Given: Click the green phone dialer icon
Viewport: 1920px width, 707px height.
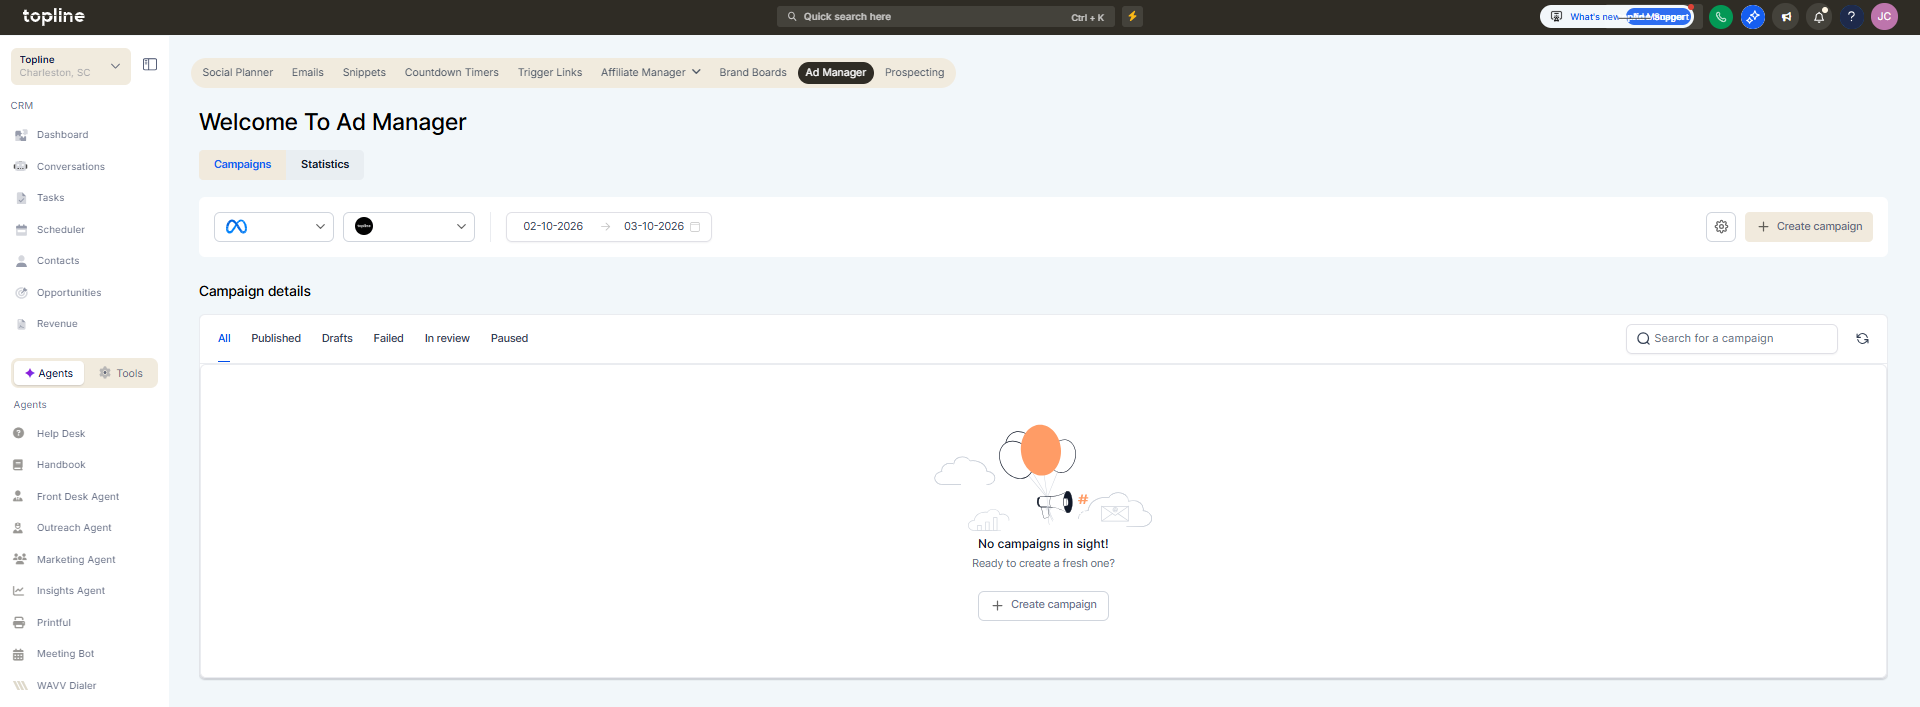Looking at the screenshot, I should coord(1721,16).
